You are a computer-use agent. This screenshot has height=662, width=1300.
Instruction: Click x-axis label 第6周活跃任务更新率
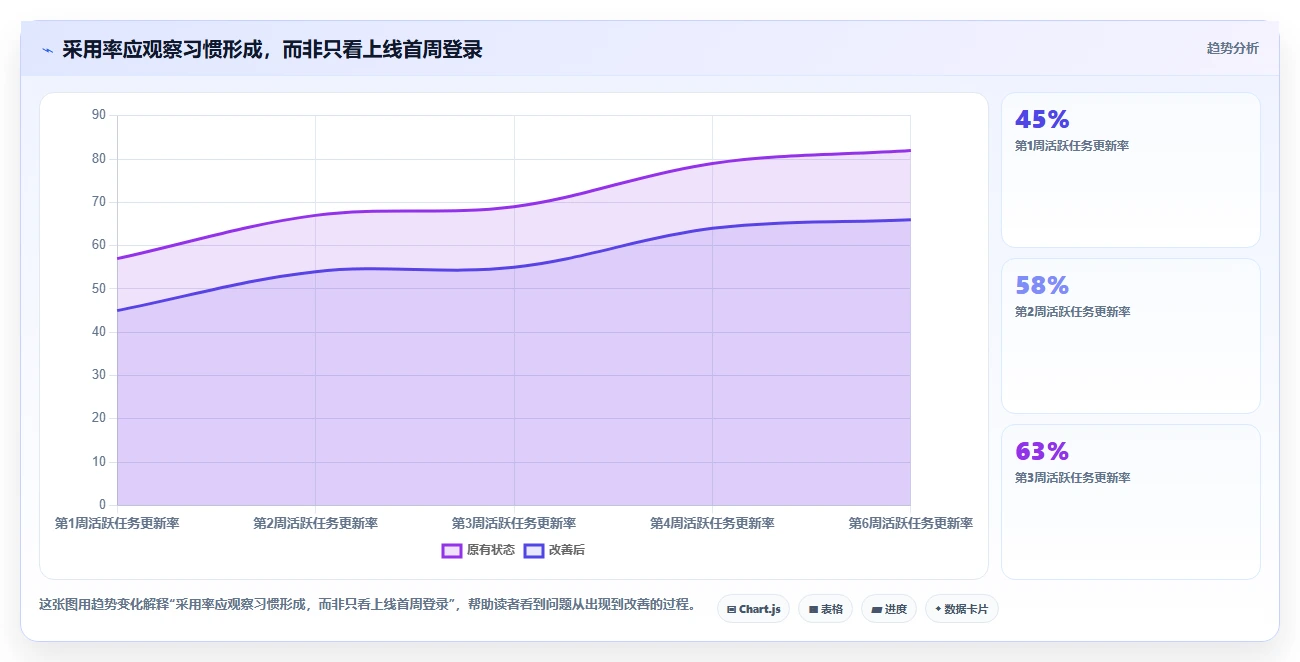point(911,523)
